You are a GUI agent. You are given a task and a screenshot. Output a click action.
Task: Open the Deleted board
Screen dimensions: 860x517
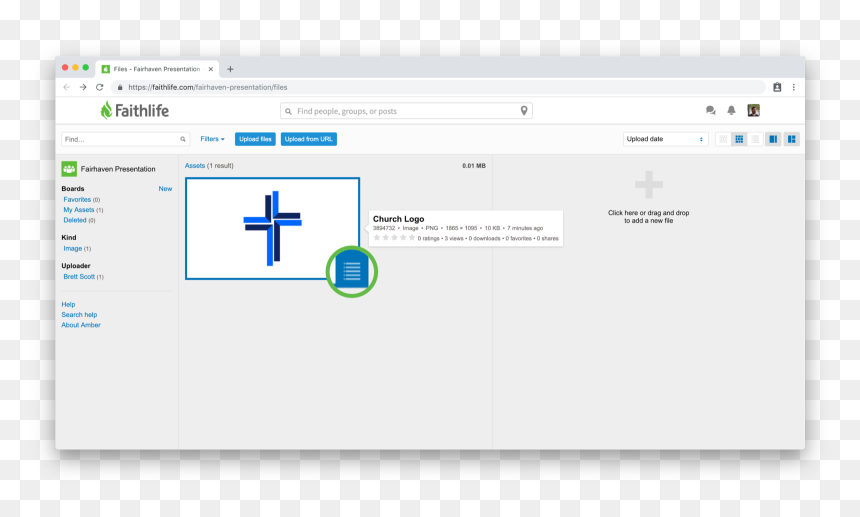click(x=75, y=220)
